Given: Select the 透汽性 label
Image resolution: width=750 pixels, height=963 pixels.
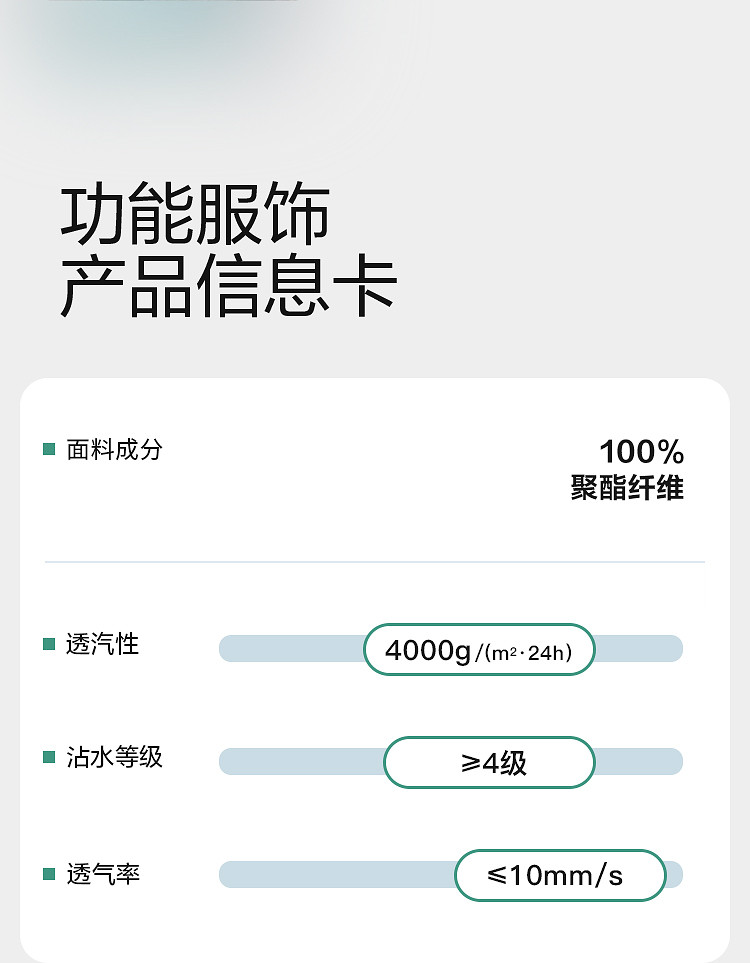Looking at the screenshot, I should tap(102, 644).
